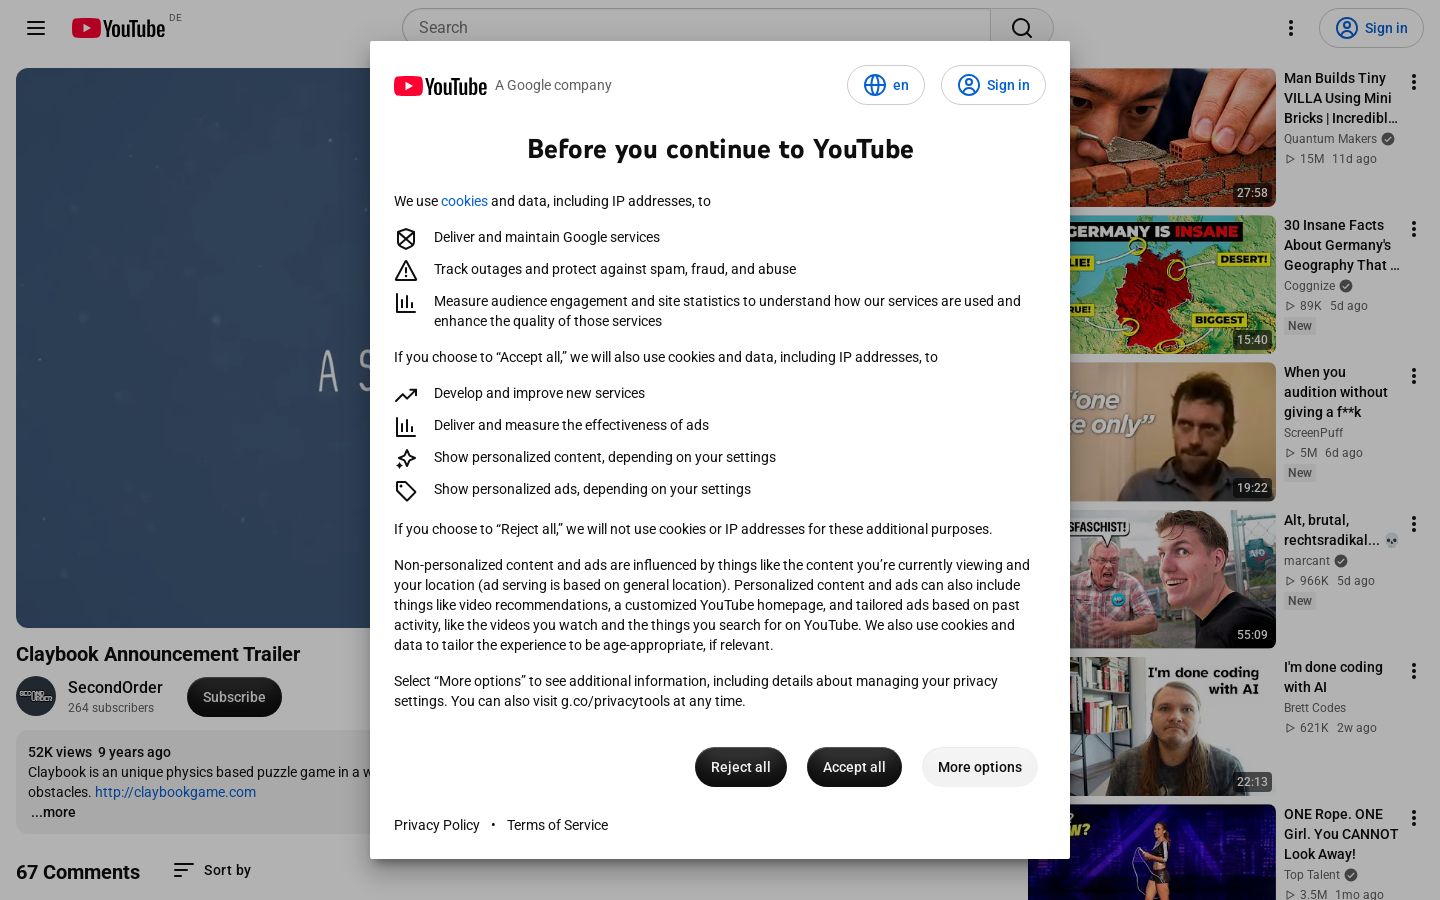The image size is (1440, 900).
Task: Click the ONE Rope. ONE Girl title
Action: pos(1341,834)
